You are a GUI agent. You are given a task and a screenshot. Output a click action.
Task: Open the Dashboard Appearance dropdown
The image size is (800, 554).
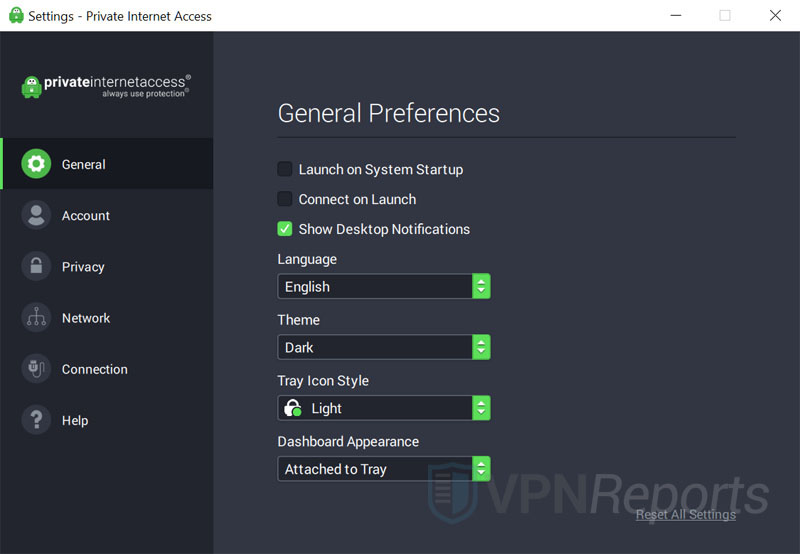point(383,469)
